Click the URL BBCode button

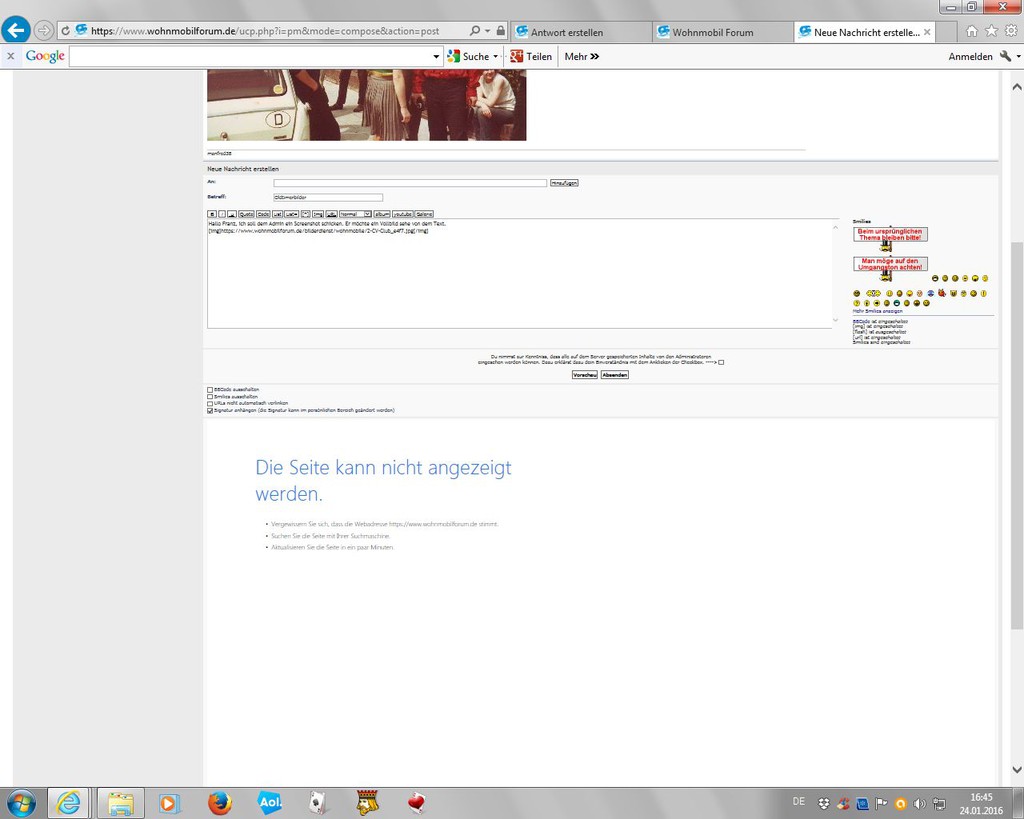click(x=332, y=214)
